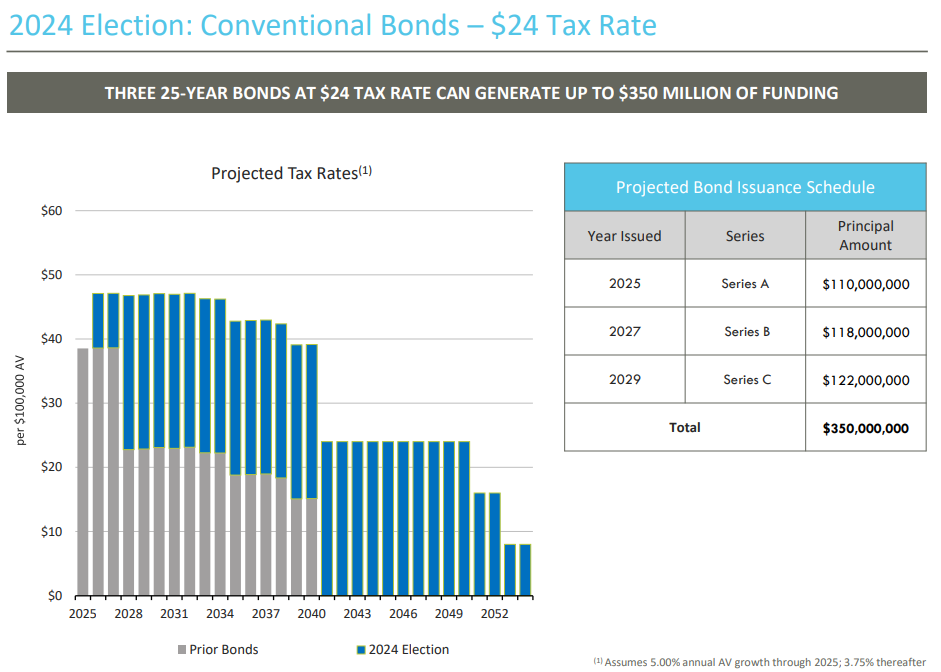Click the 'Total' row label
The width and height of the screenshot is (941, 672).
click(685, 427)
